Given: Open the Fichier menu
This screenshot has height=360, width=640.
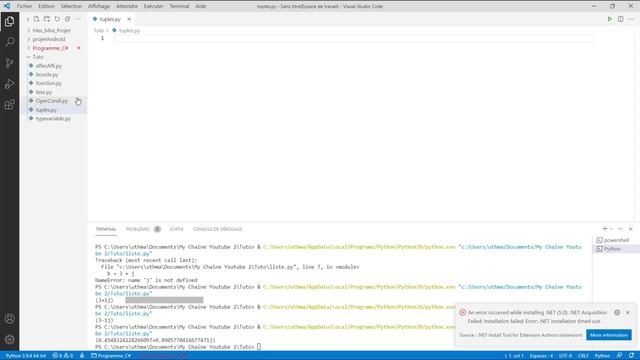Looking at the screenshot, I should (24, 6).
